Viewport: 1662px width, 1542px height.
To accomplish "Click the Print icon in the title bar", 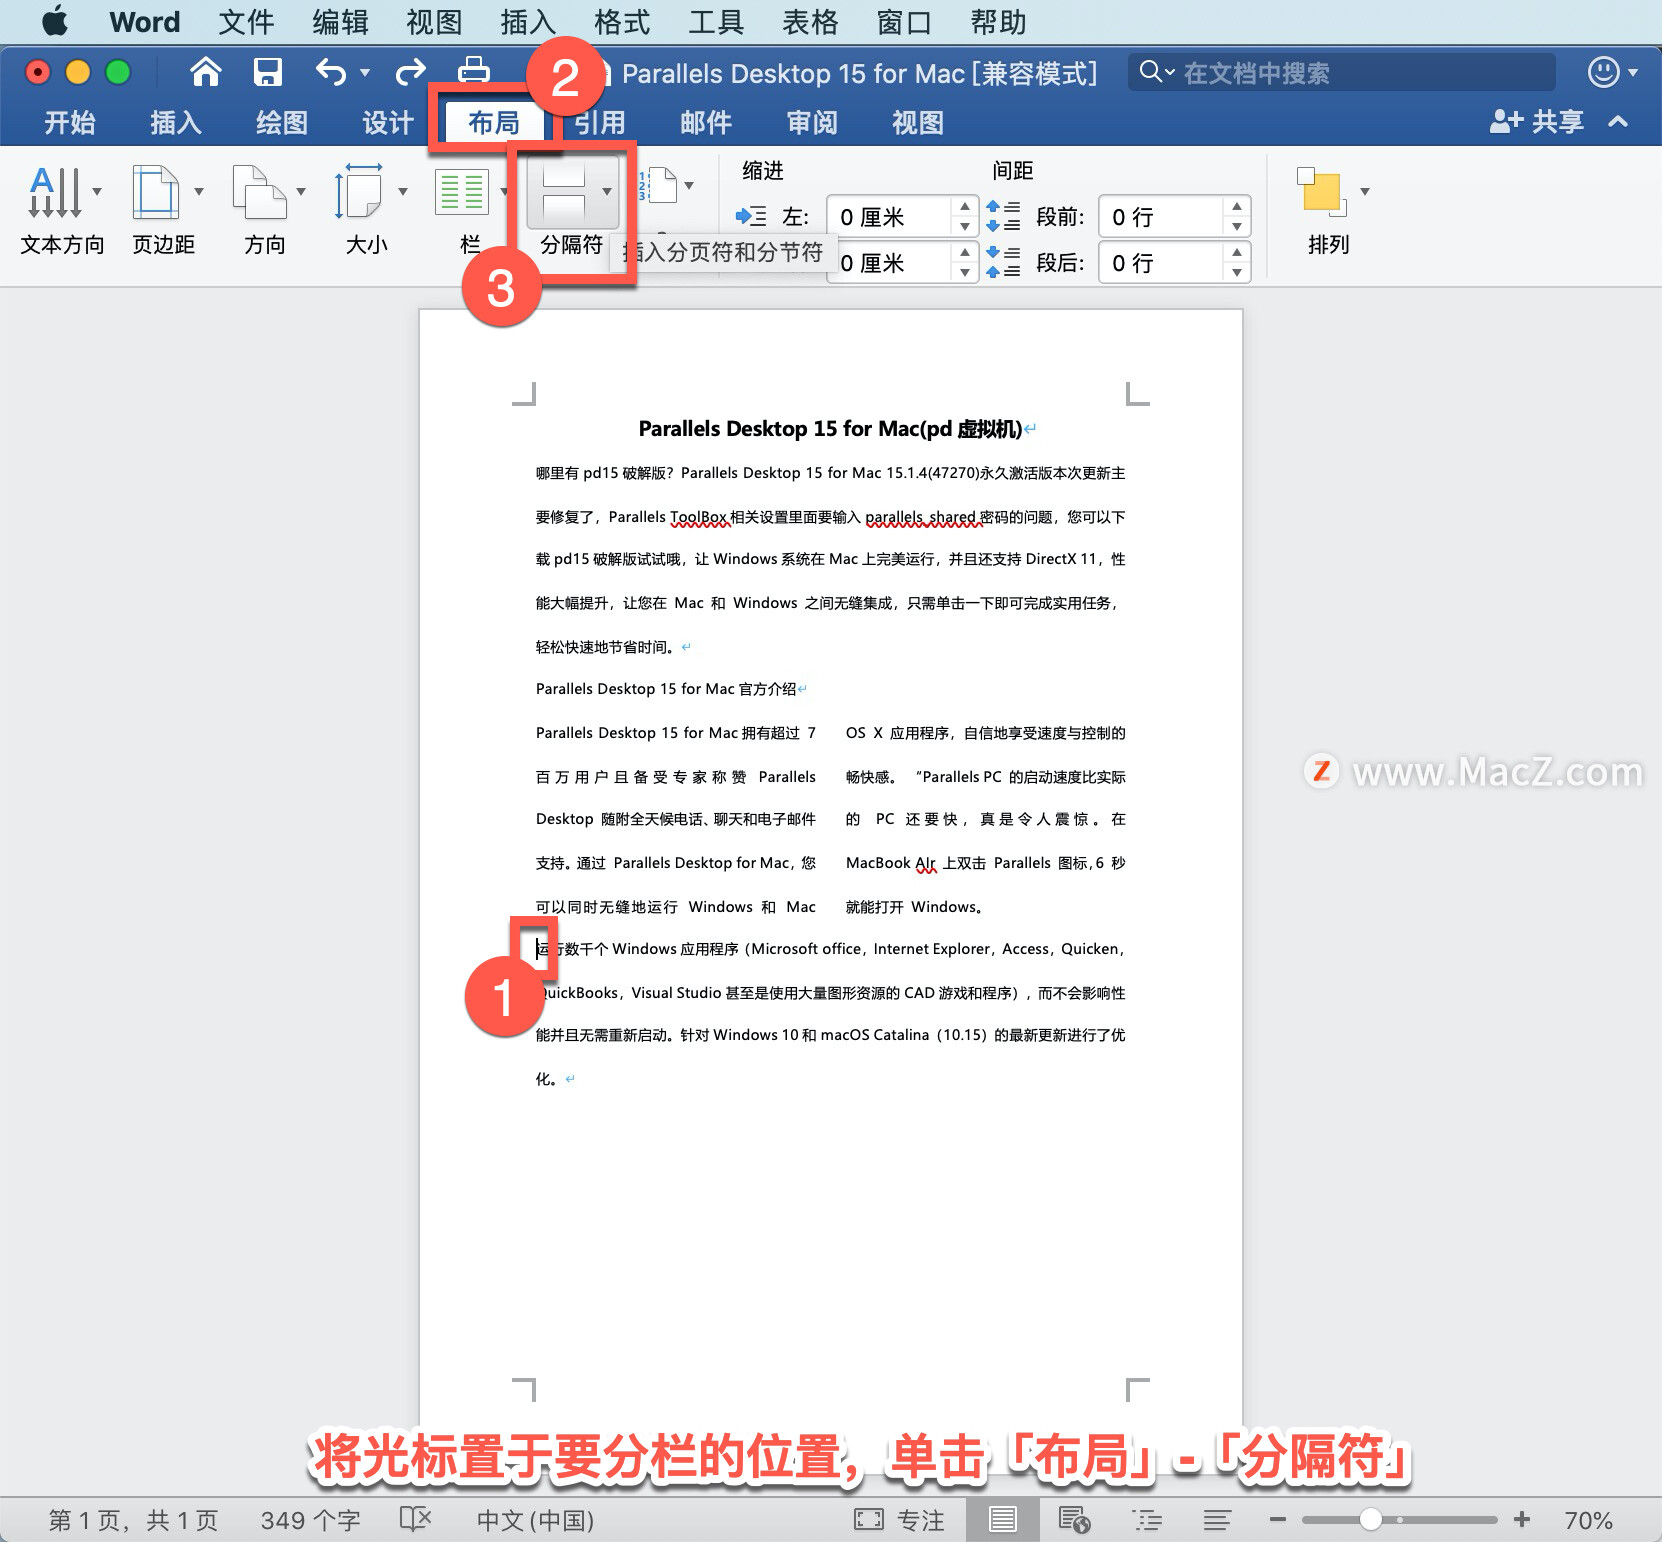I will [473, 72].
